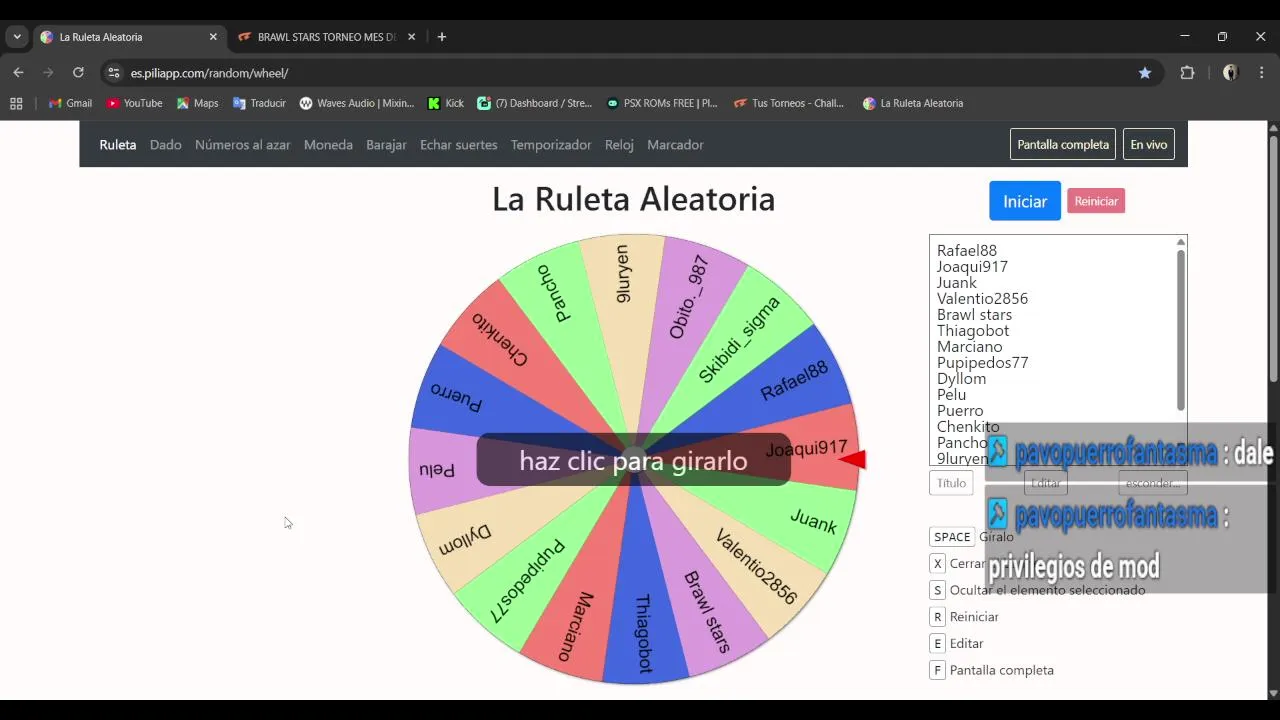The image size is (1280, 720).
Task: Reload the page with refresh icon
Action: pyautogui.click(x=78, y=73)
